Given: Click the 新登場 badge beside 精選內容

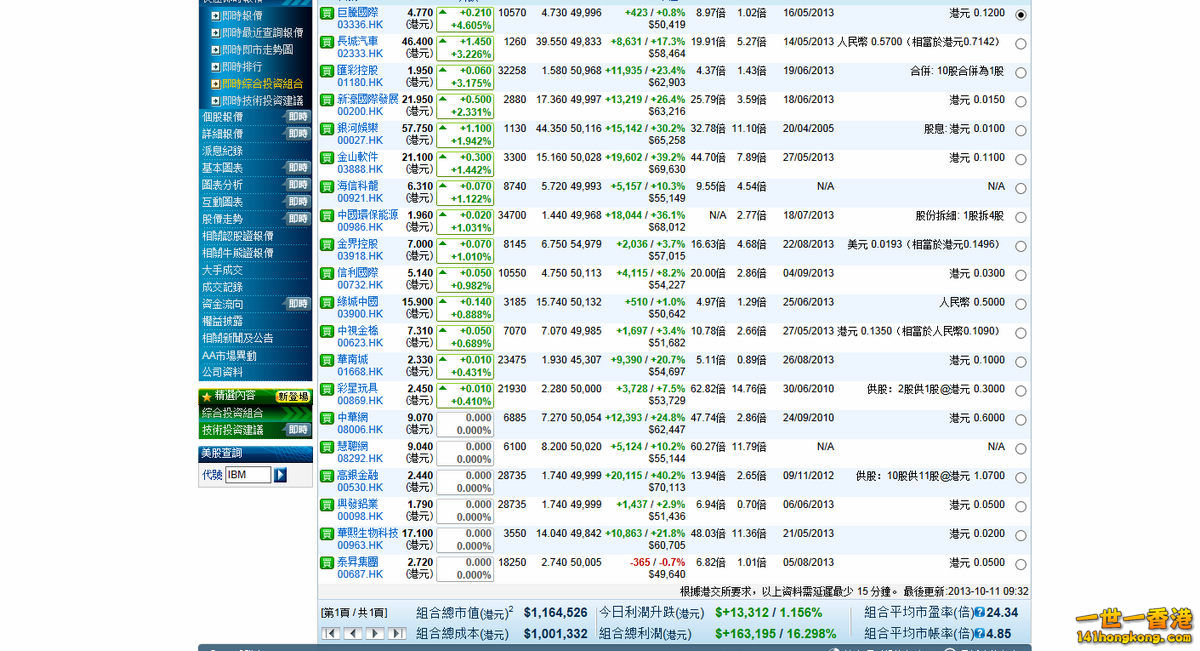Looking at the screenshot, I should coord(293,396).
